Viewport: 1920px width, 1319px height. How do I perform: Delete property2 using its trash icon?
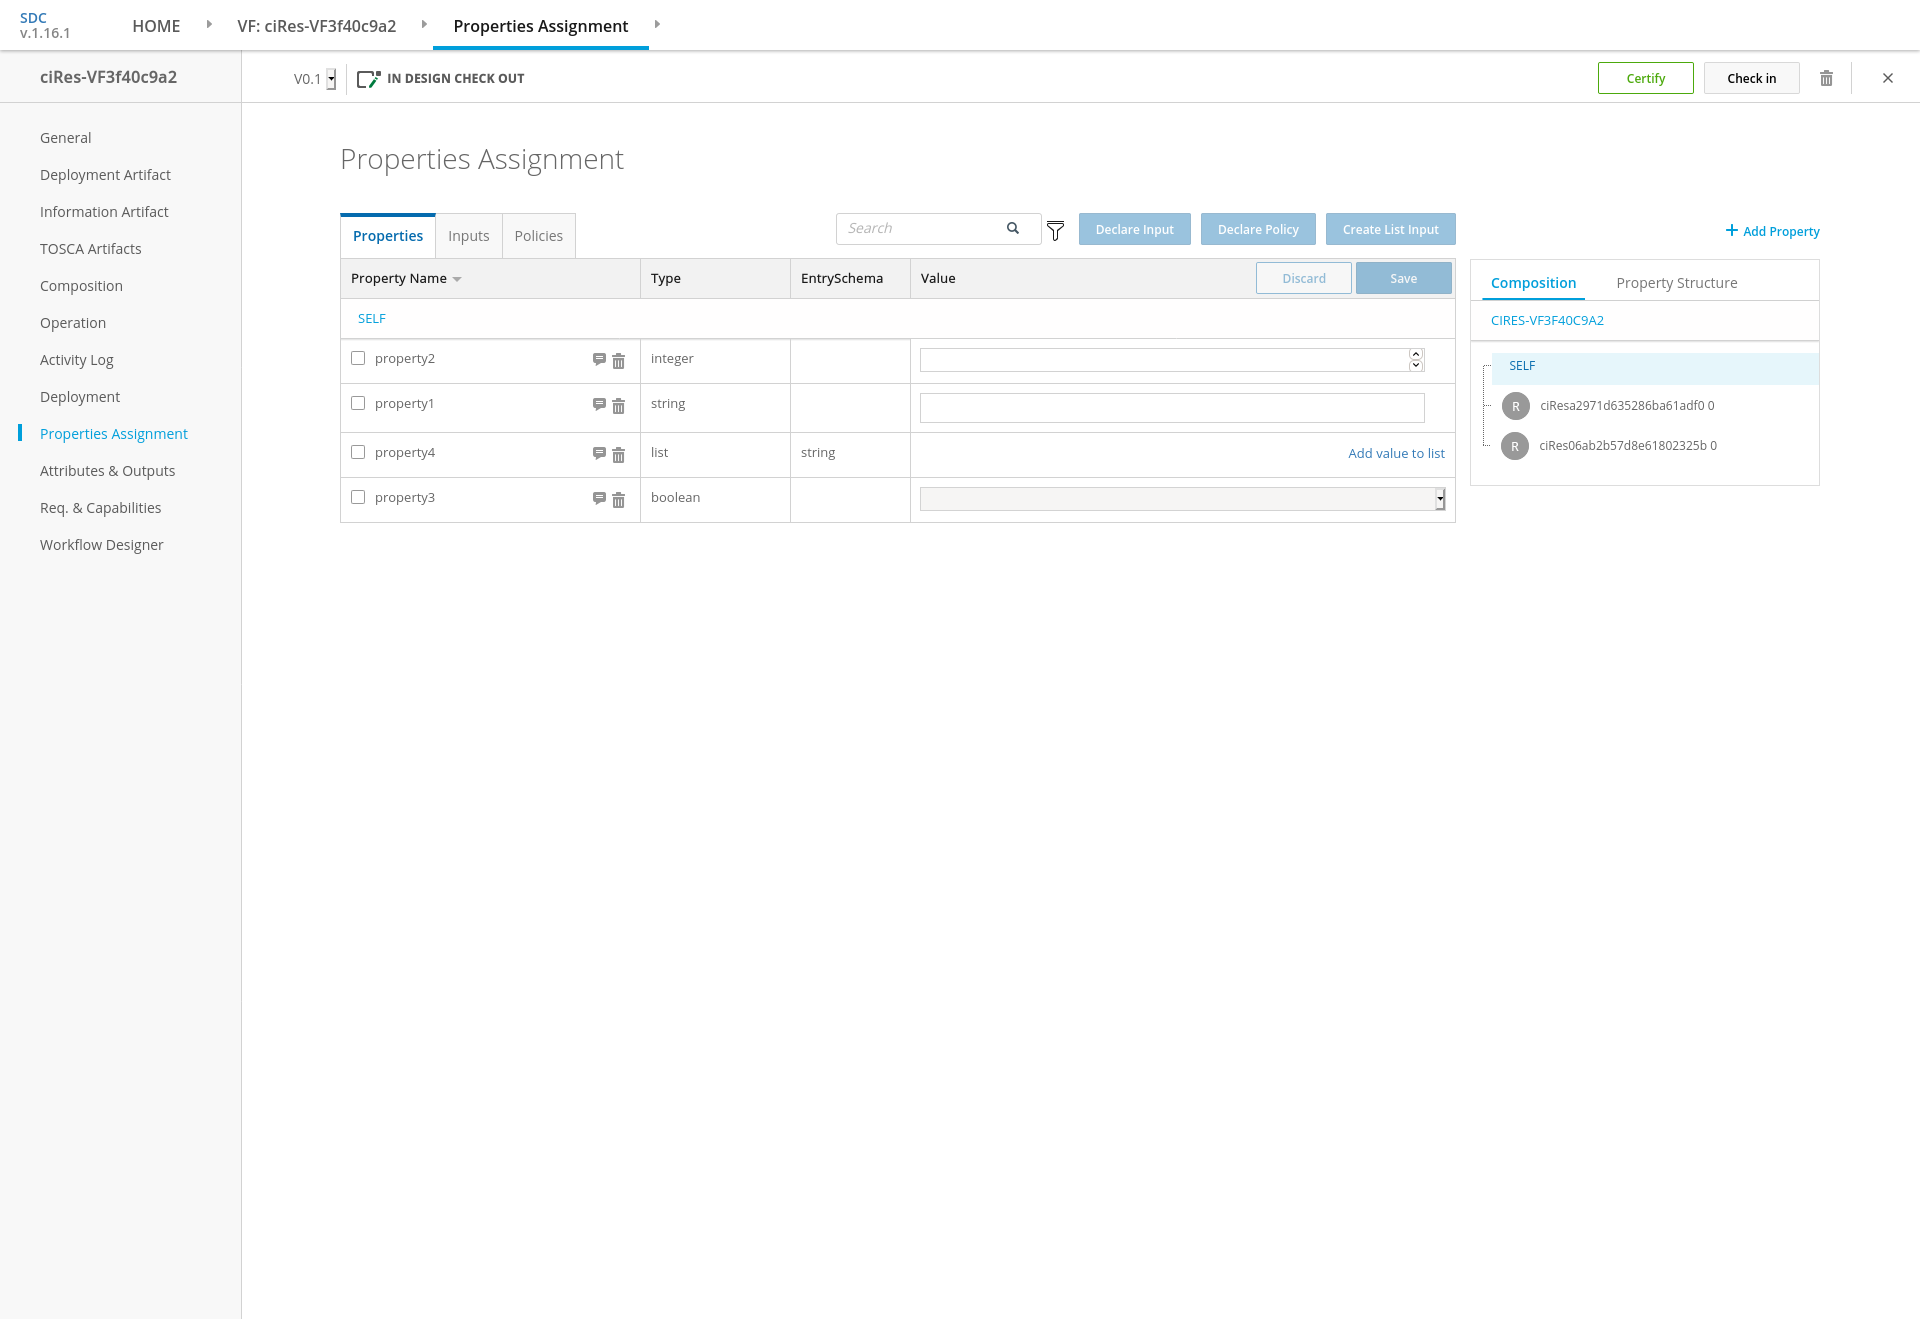619,361
